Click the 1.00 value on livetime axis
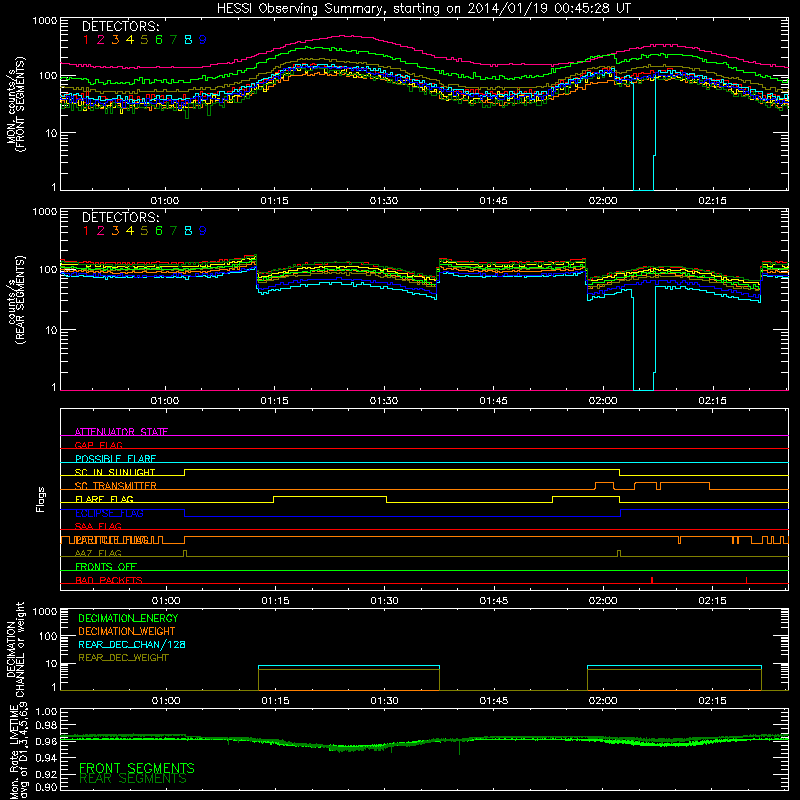Viewport: 800px width, 800px height. pyautogui.click(x=46, y=712)
